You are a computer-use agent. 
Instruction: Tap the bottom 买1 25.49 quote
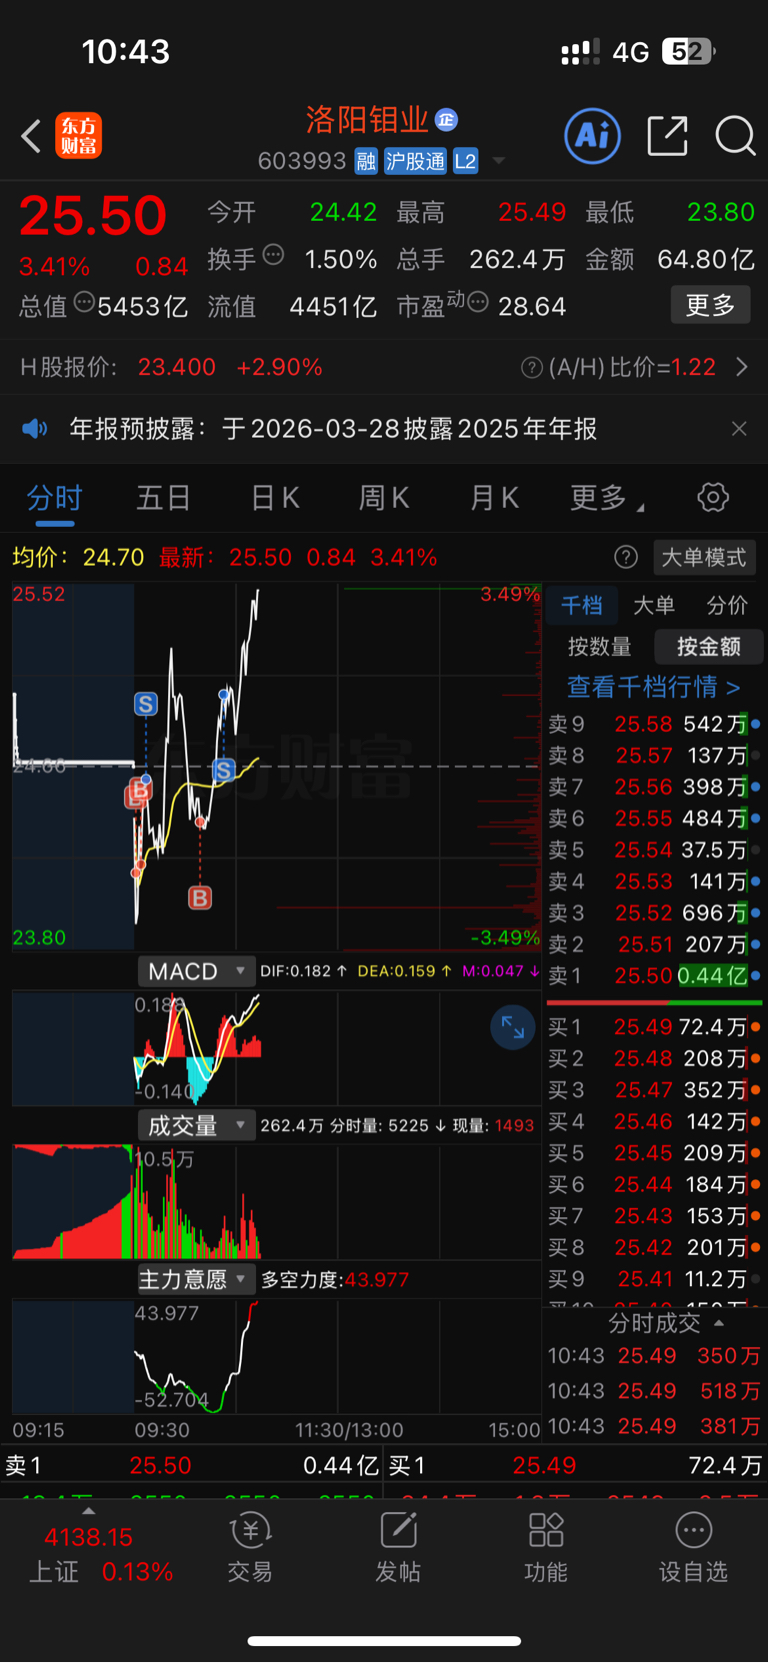[575, 1466]
